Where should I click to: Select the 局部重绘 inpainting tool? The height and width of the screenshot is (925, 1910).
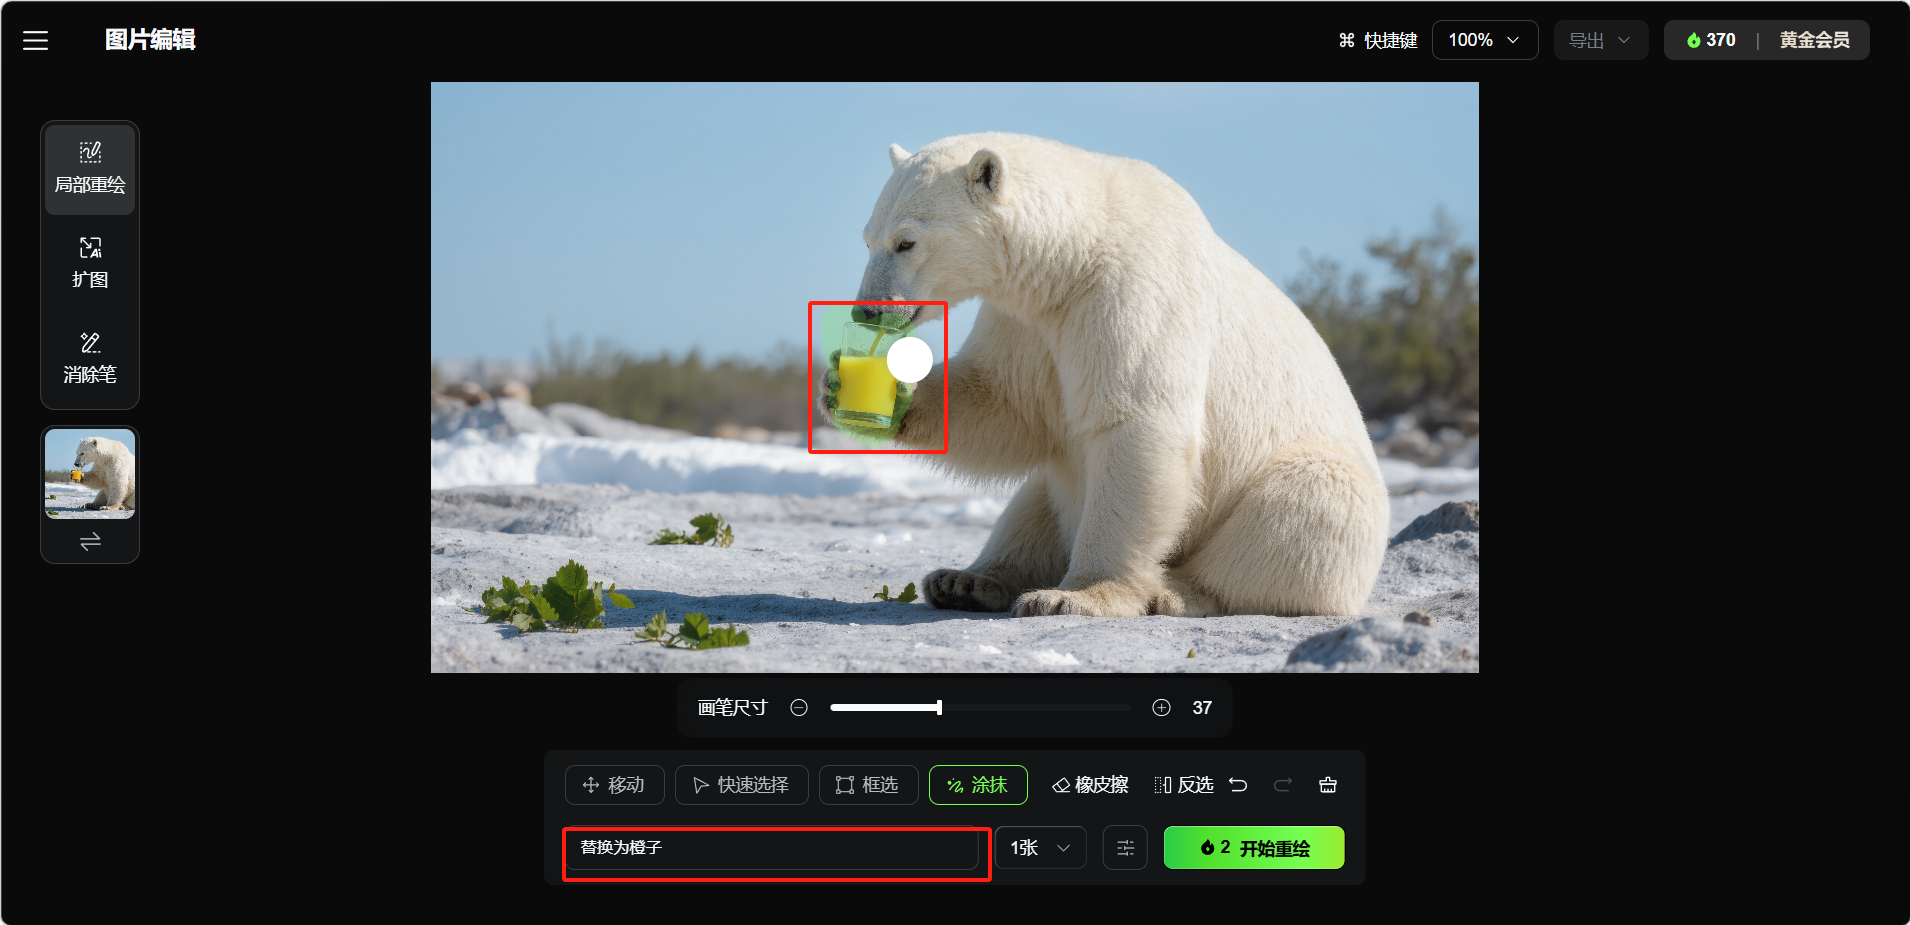tap(90, 169)
